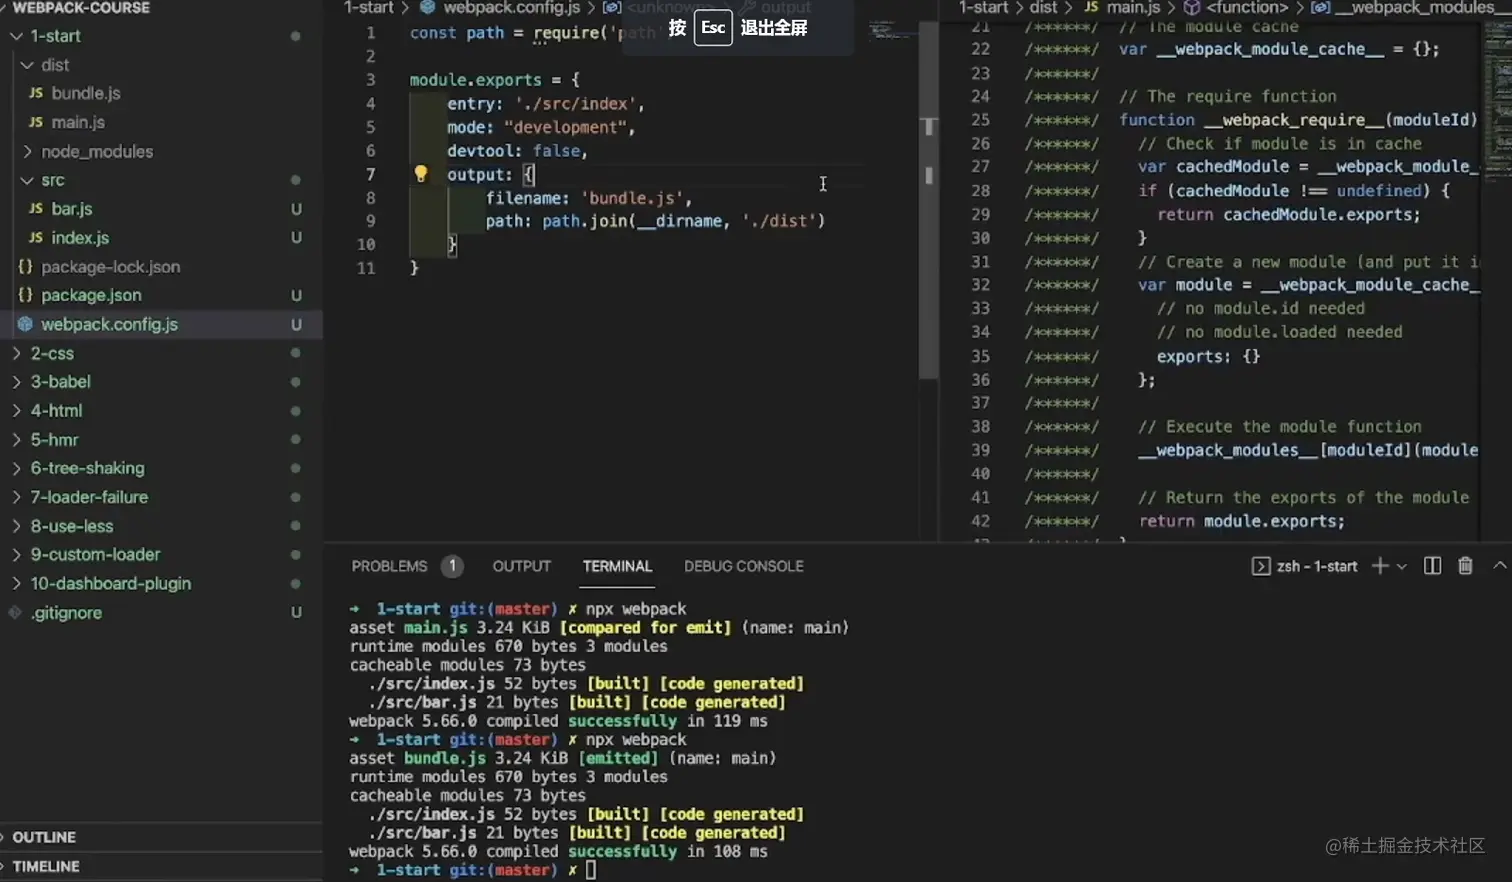1512x882 pixels.
Task: Kill the terminal with the trash icon
Action: point(1465,566)
